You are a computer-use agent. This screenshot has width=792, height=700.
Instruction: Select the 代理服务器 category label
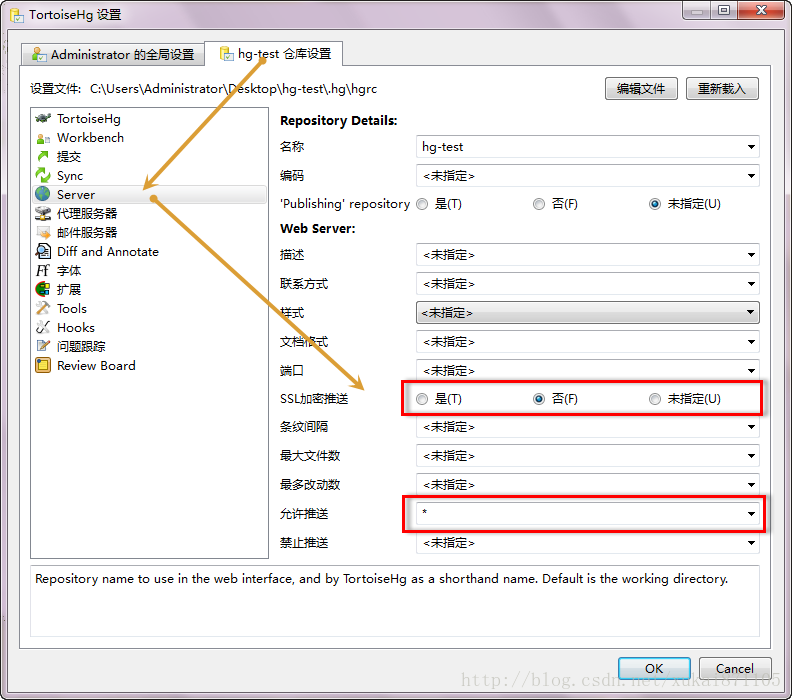point(87,214)
